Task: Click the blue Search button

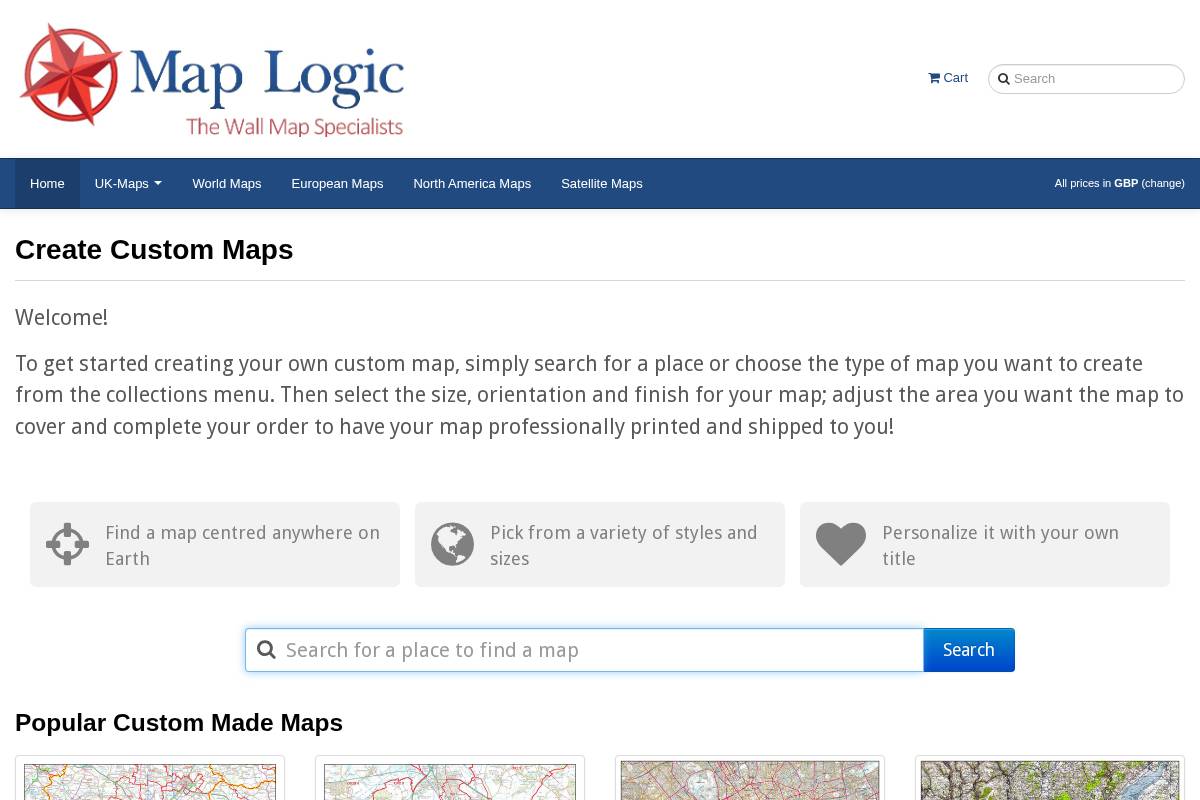Action: [x=969, y=650]
